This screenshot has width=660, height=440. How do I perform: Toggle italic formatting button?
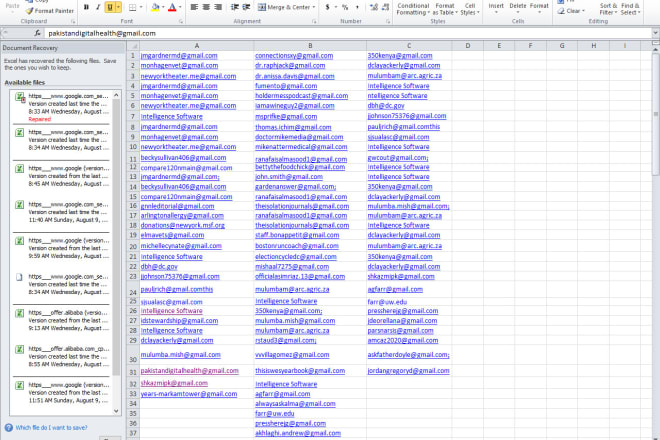click(98, 7)
